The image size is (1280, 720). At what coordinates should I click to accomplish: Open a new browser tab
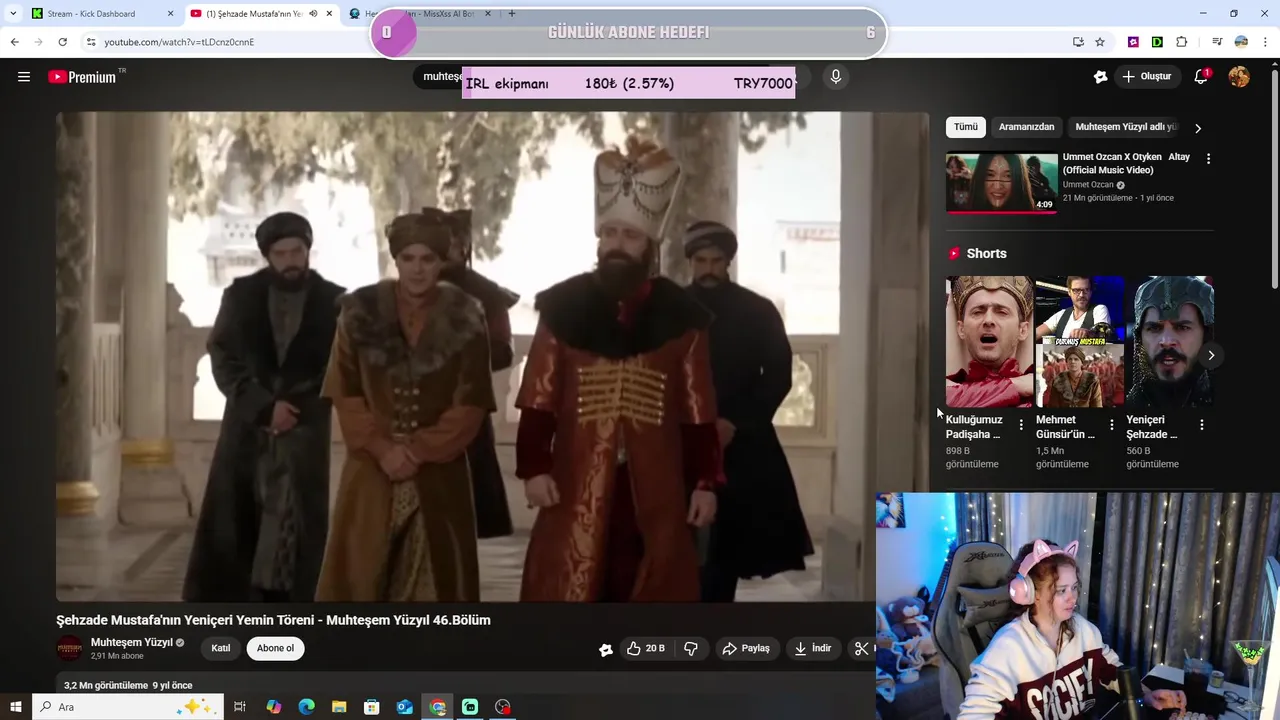pyautogui.click(x=511, y=14)
